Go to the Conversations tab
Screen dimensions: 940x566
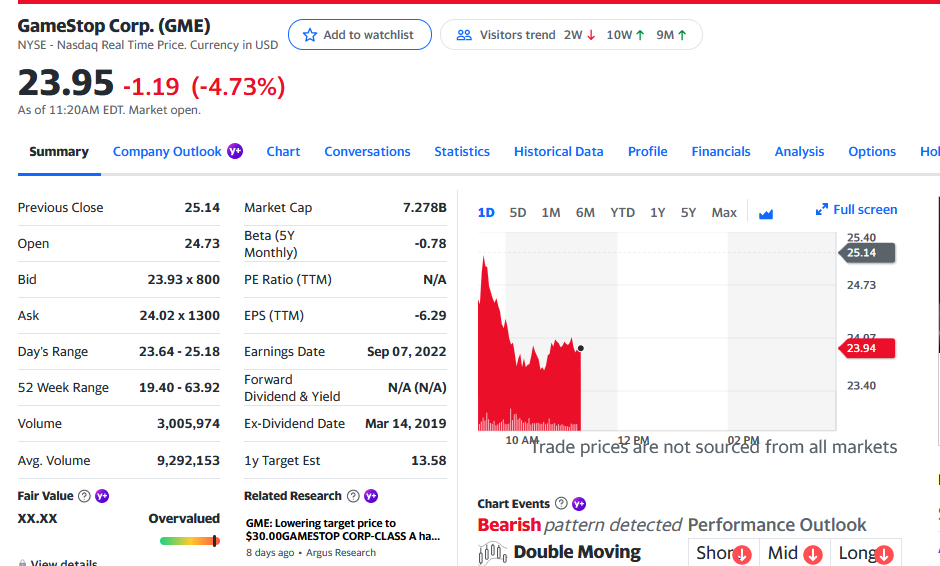pyautogui.click(x=367, y=152)
